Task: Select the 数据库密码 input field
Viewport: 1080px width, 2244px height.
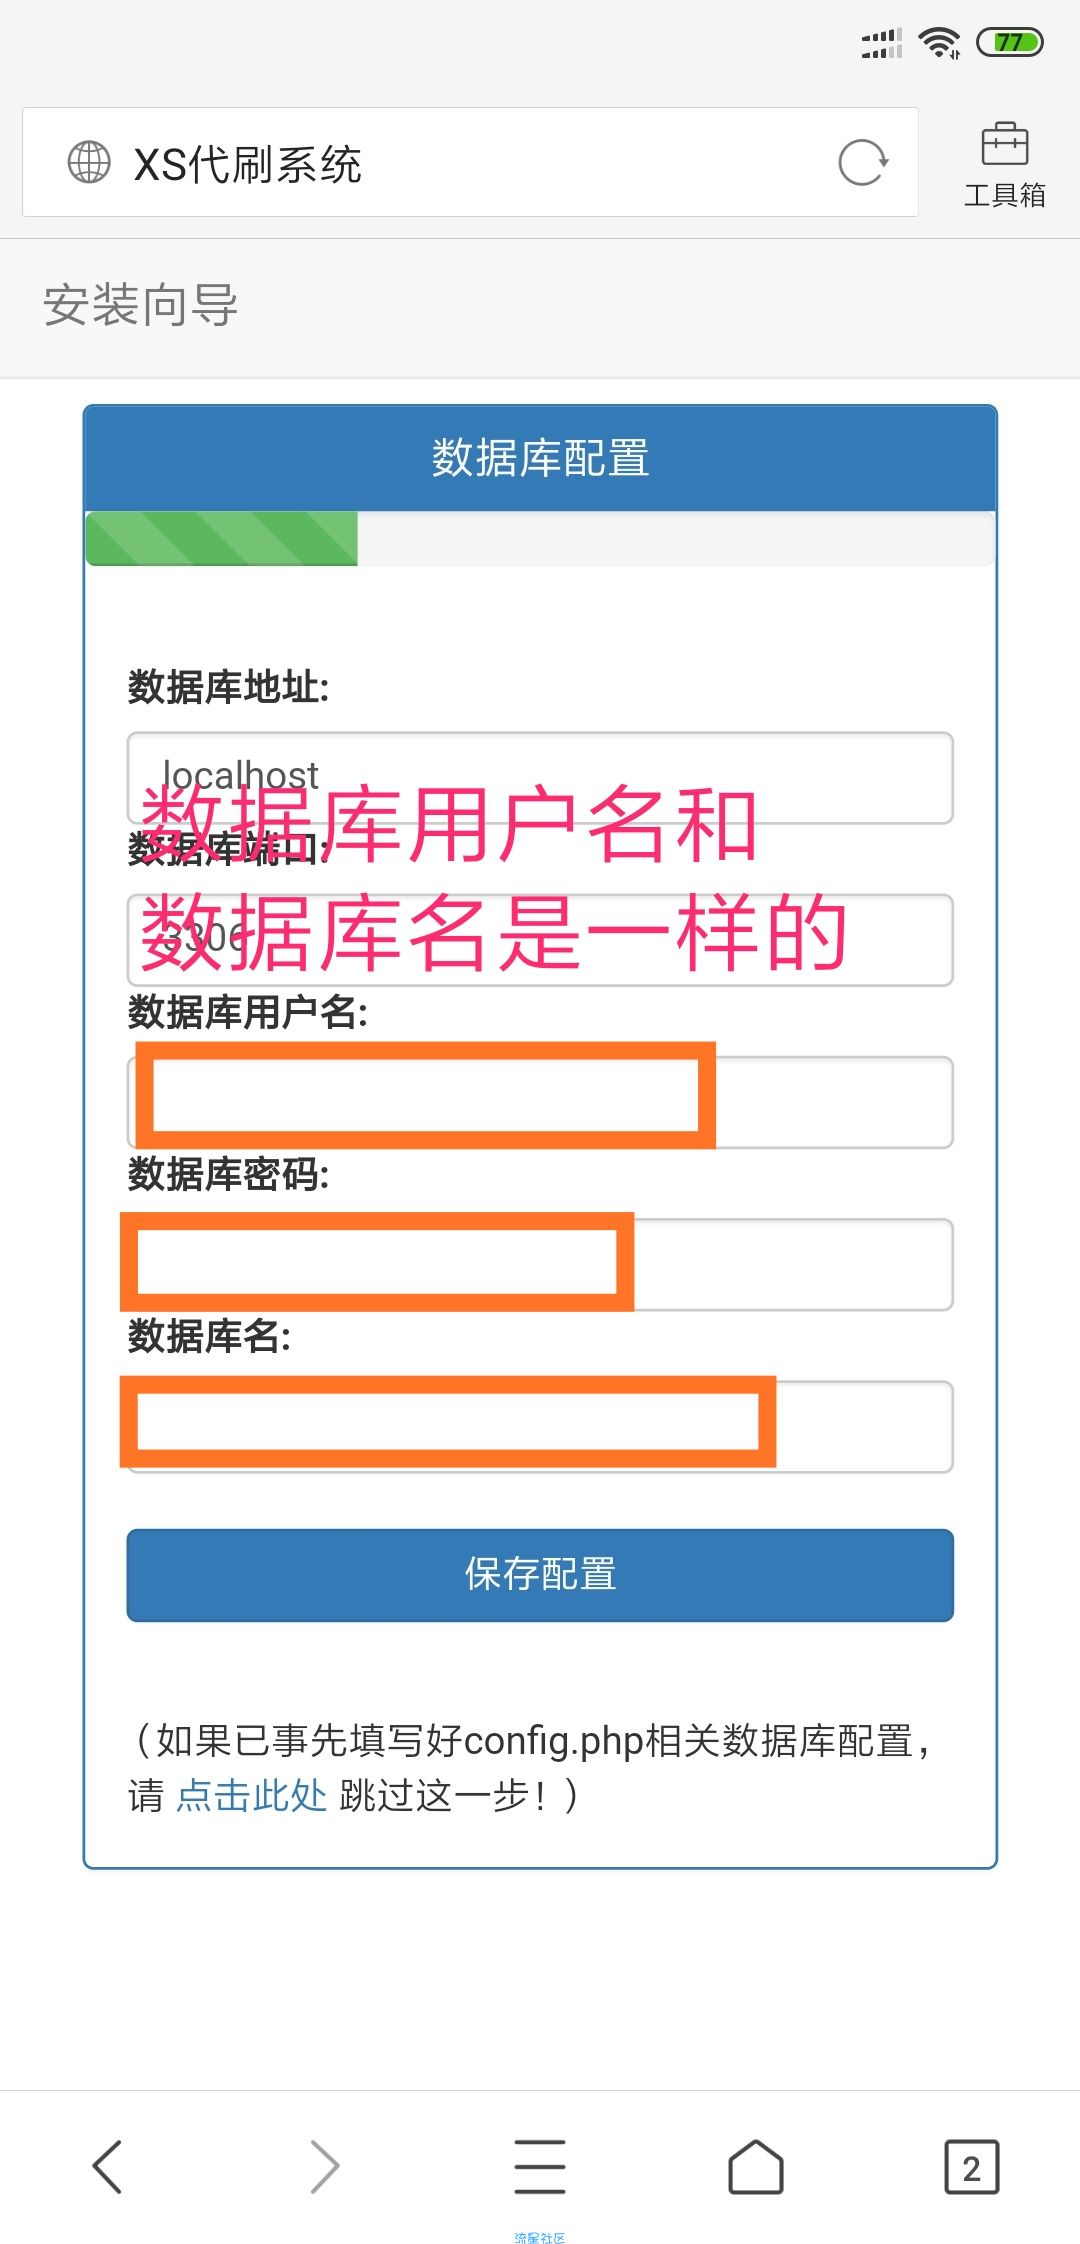Action: tap(540, 1264)
